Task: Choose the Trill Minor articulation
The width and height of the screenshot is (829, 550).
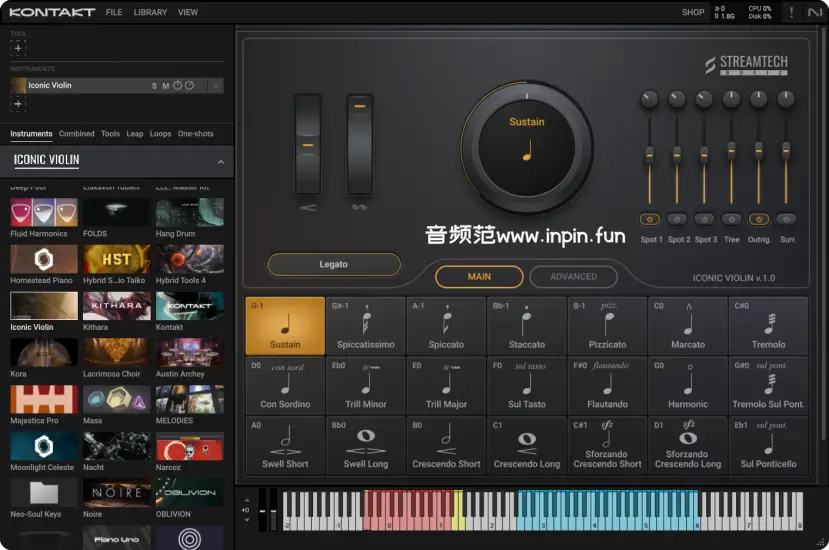Action: coord(365,386)
